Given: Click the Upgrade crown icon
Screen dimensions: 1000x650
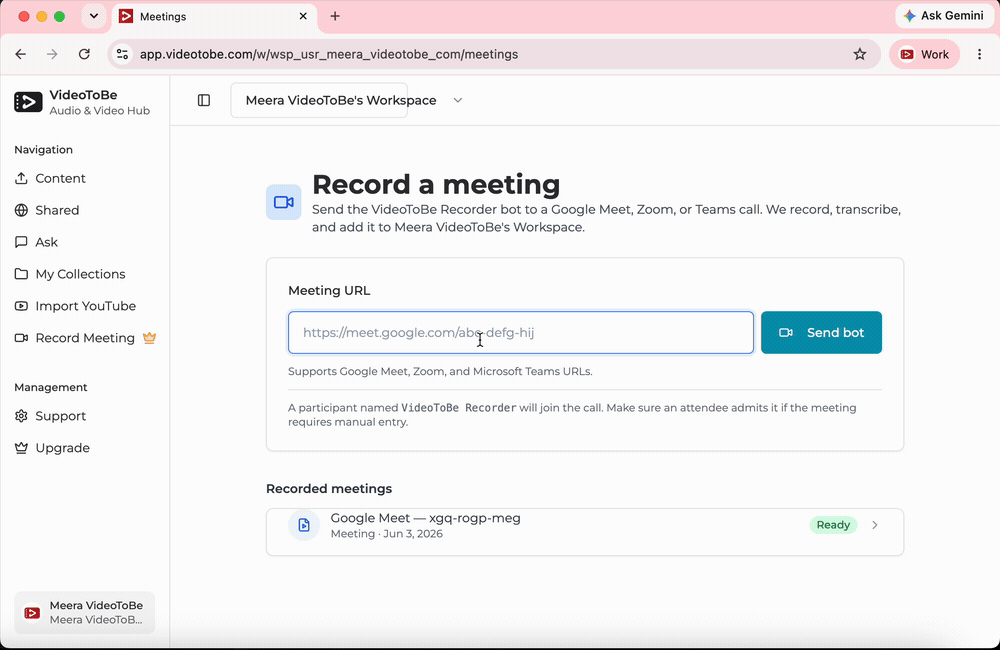Looking at the screenshot, I should pyautogui.click(x=21, y=448).
